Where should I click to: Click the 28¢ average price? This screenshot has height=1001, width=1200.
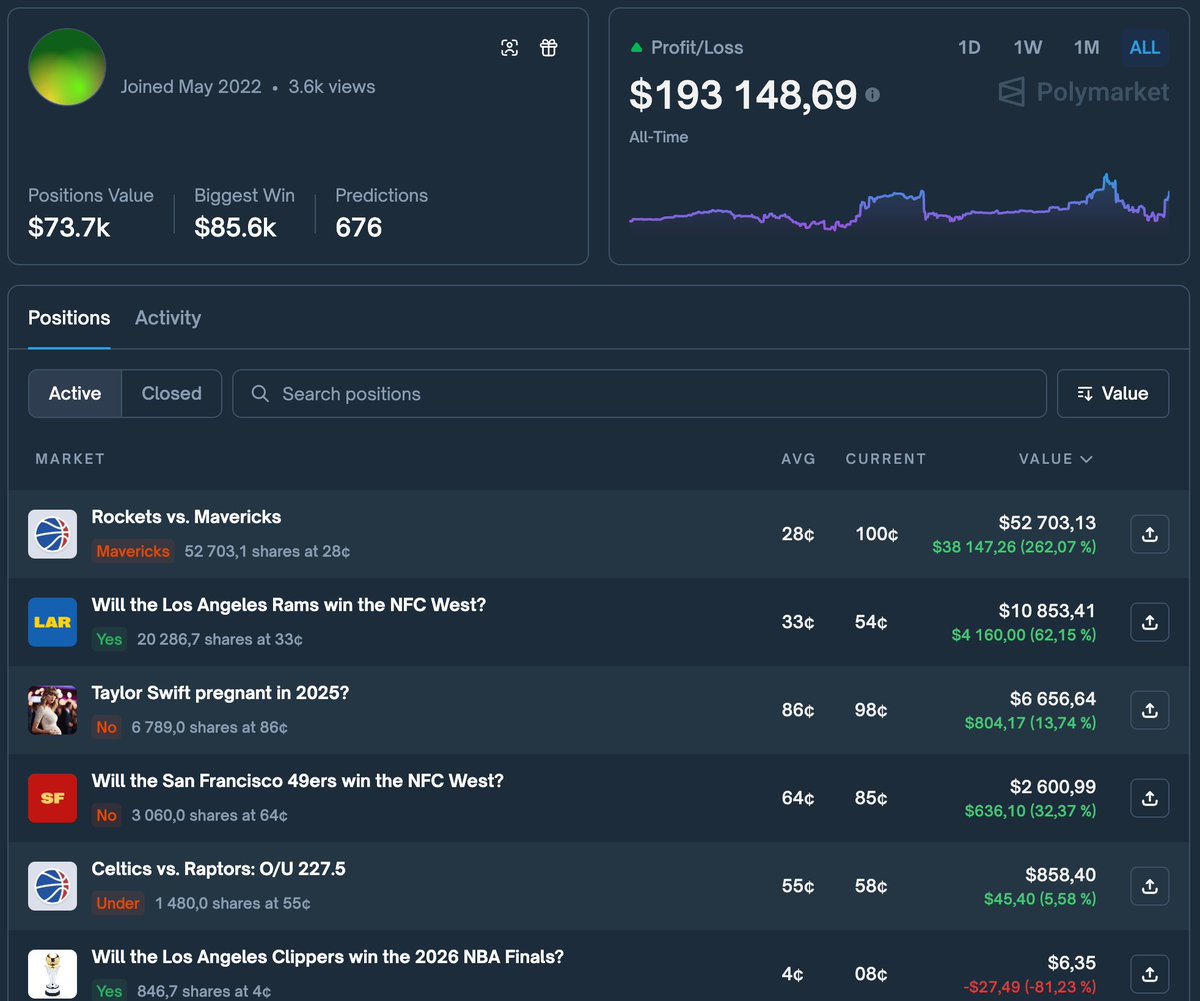(x=798, y=534)
